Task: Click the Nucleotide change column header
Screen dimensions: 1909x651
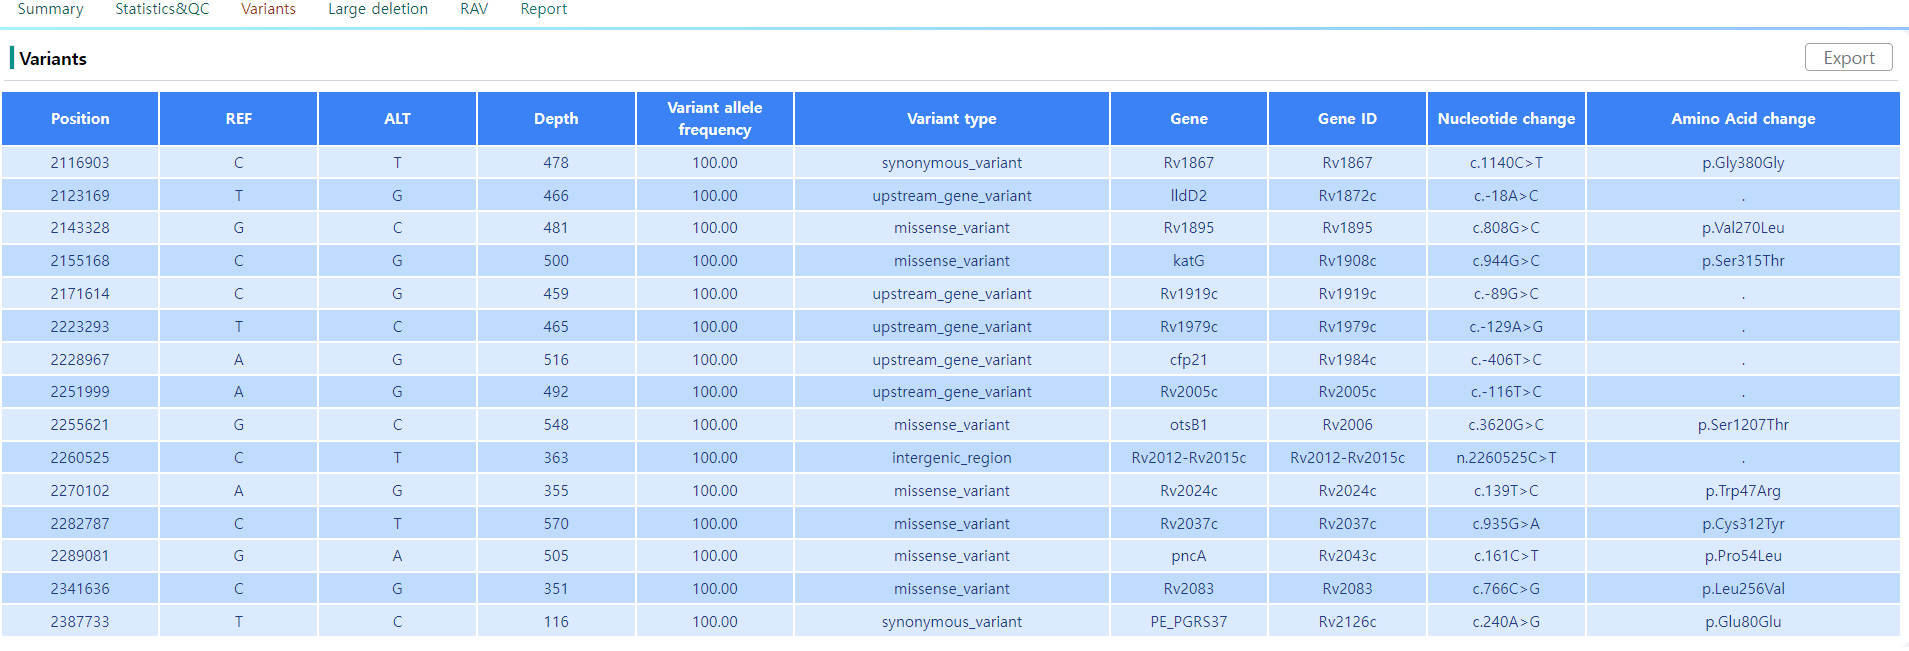Action: click(x=1506, y=118)
